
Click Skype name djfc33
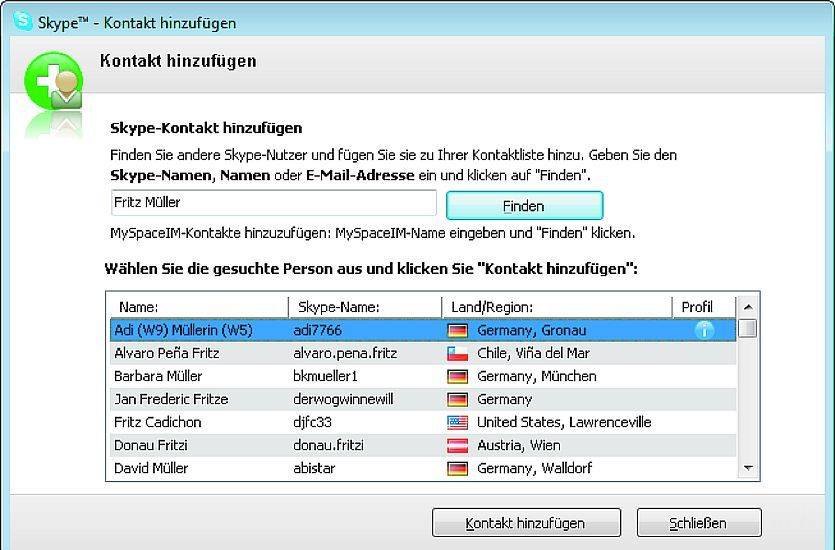(x=313, y=422)
